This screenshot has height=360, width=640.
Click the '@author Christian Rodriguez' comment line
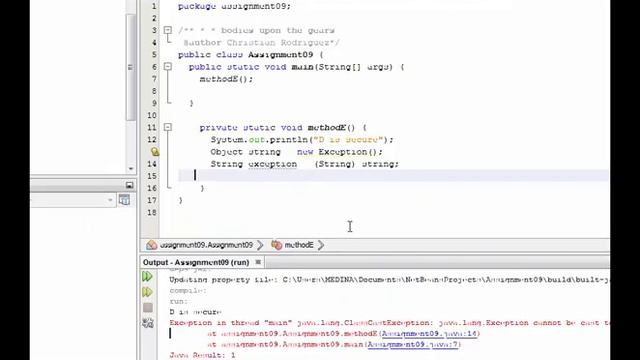coord(261,42)
